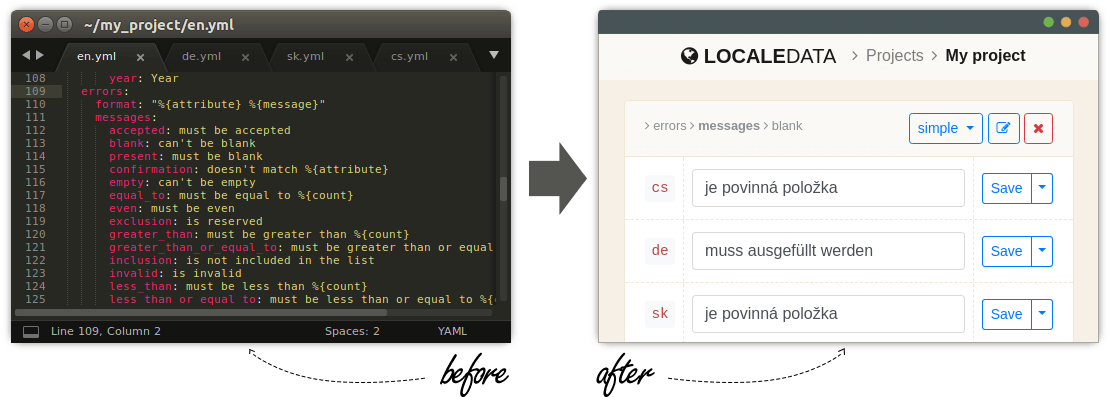Viewport: 1110px width, 397px height.
Task: Open the tab list dropdown triangle
Action: (494, 55)
